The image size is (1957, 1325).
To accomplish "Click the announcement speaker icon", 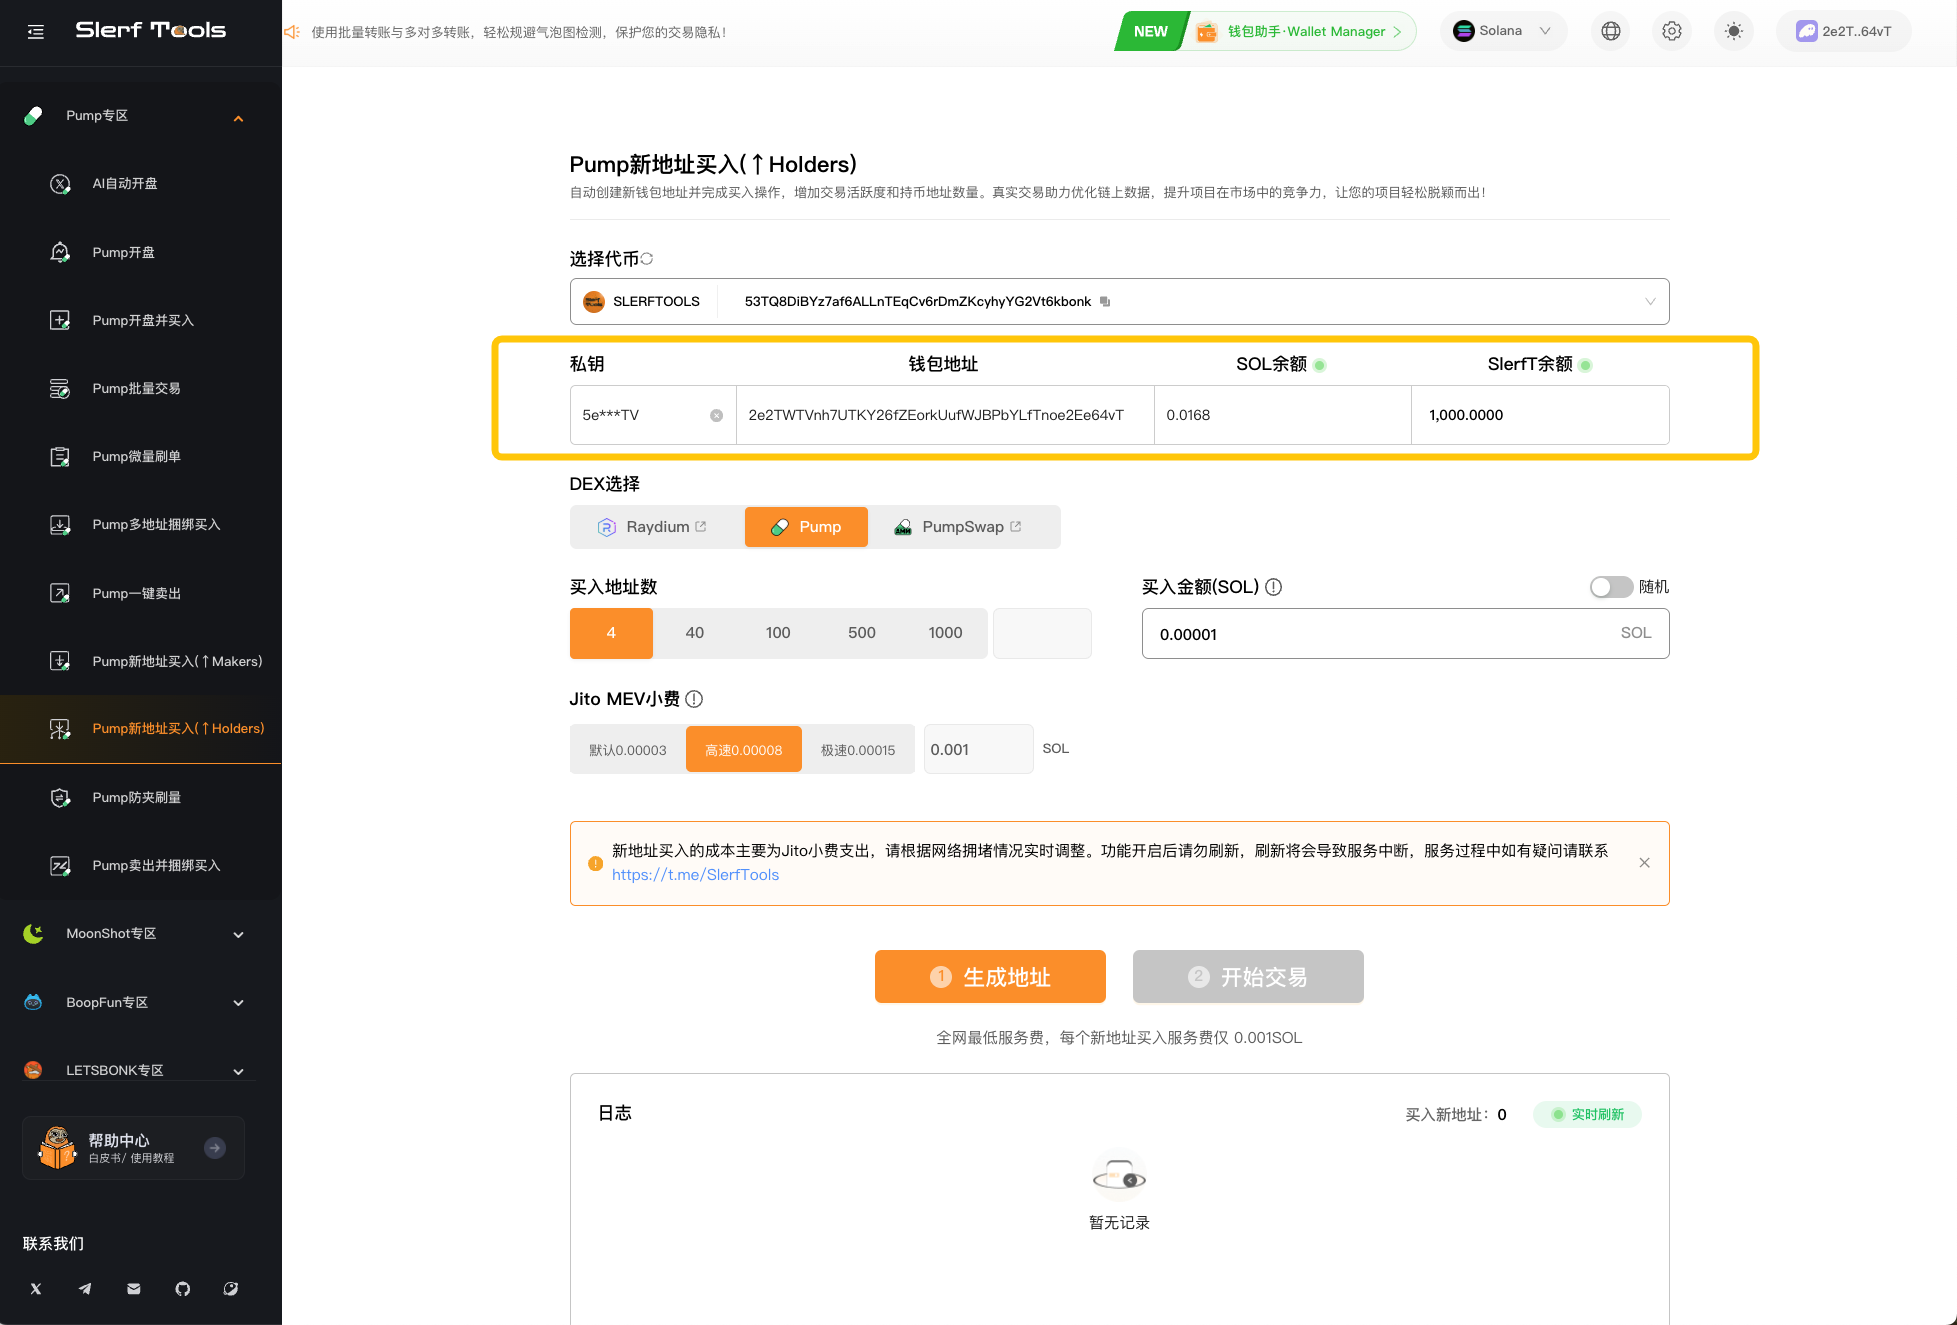I will 292,32.
